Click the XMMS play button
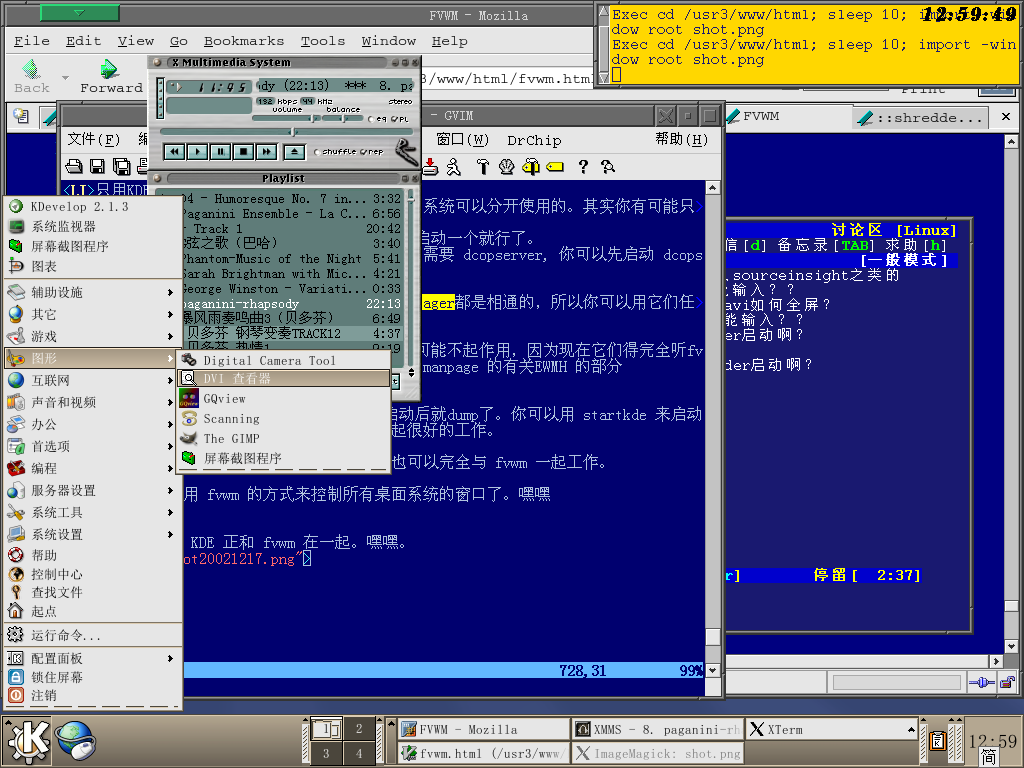Screen dimensions: 1024x768 (197, 152)
